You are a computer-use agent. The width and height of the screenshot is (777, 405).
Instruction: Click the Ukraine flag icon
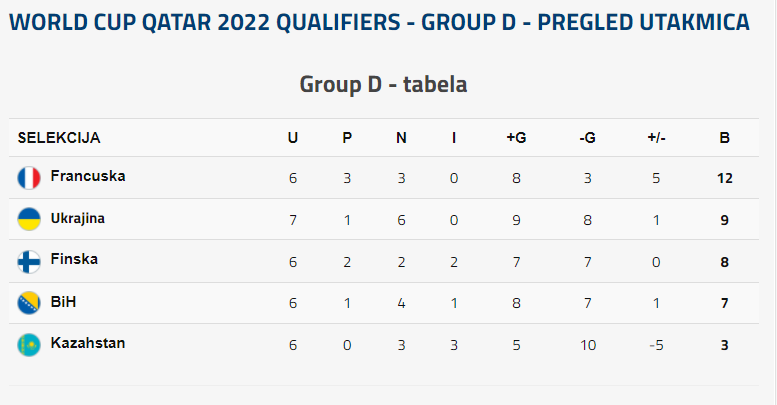pyautogui.click(x=29, y=219)
